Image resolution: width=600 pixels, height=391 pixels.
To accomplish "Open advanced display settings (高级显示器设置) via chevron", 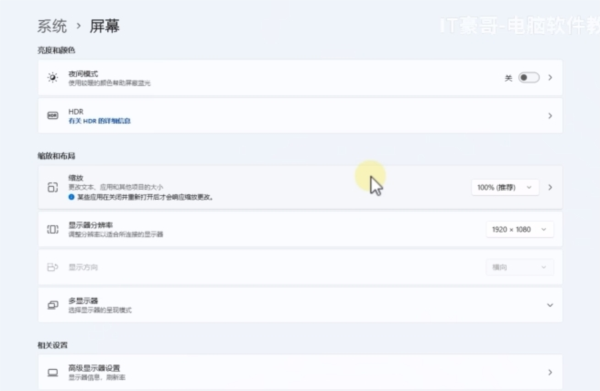I will click(x=550, y=372).
